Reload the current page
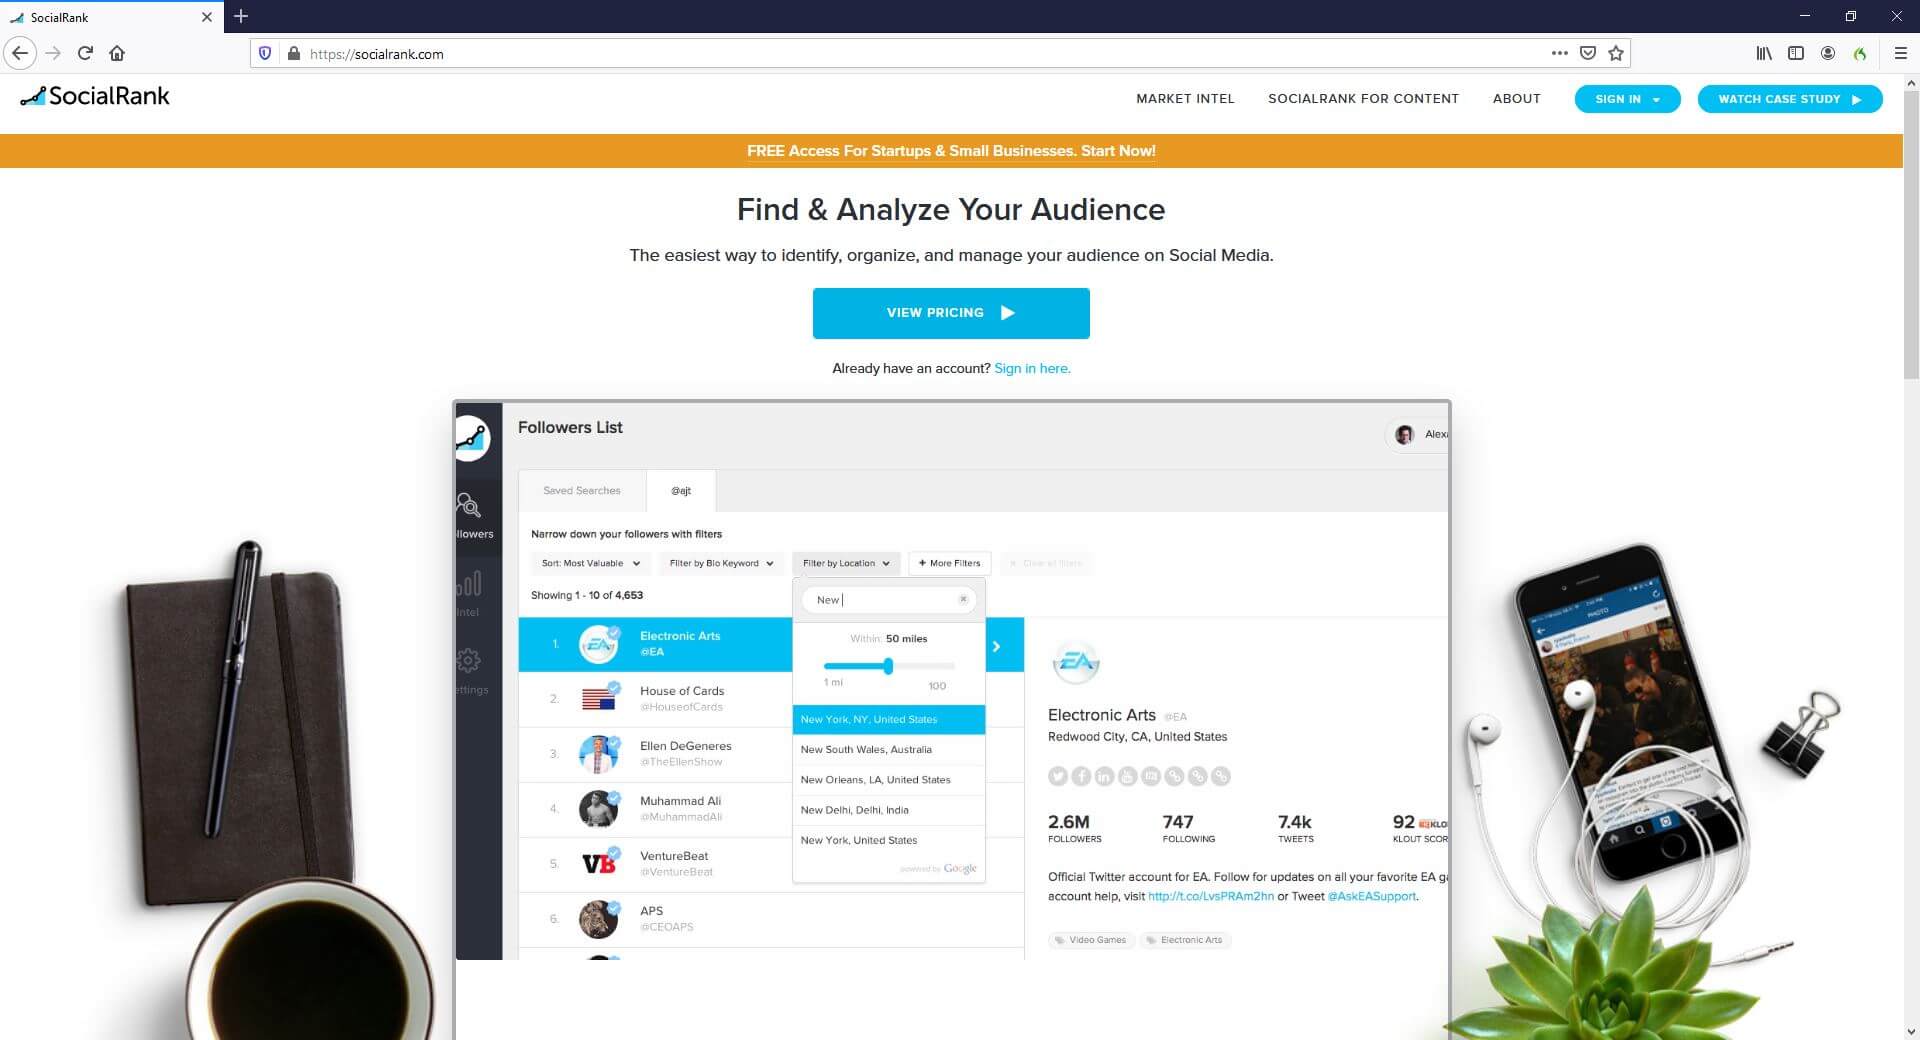 point(85,53)
